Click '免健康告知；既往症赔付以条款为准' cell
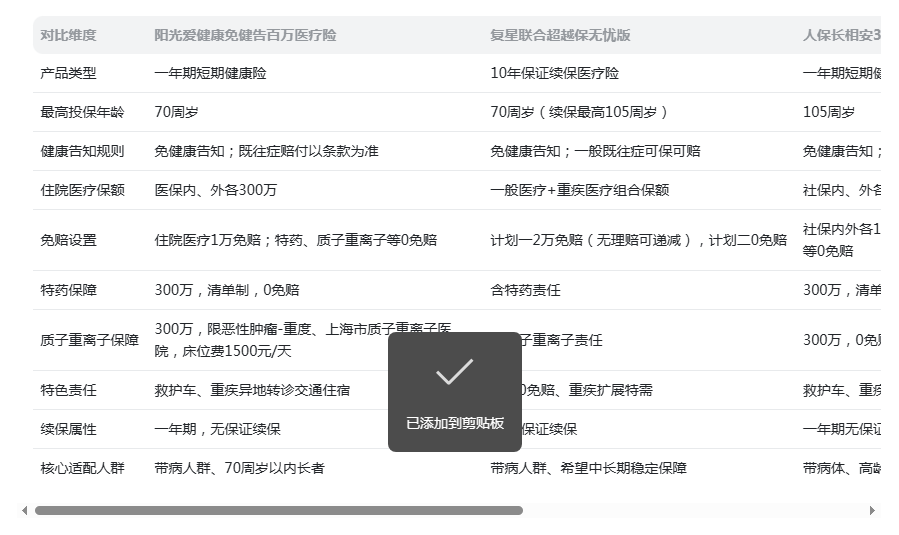899x535 pixels. point(267,151)
